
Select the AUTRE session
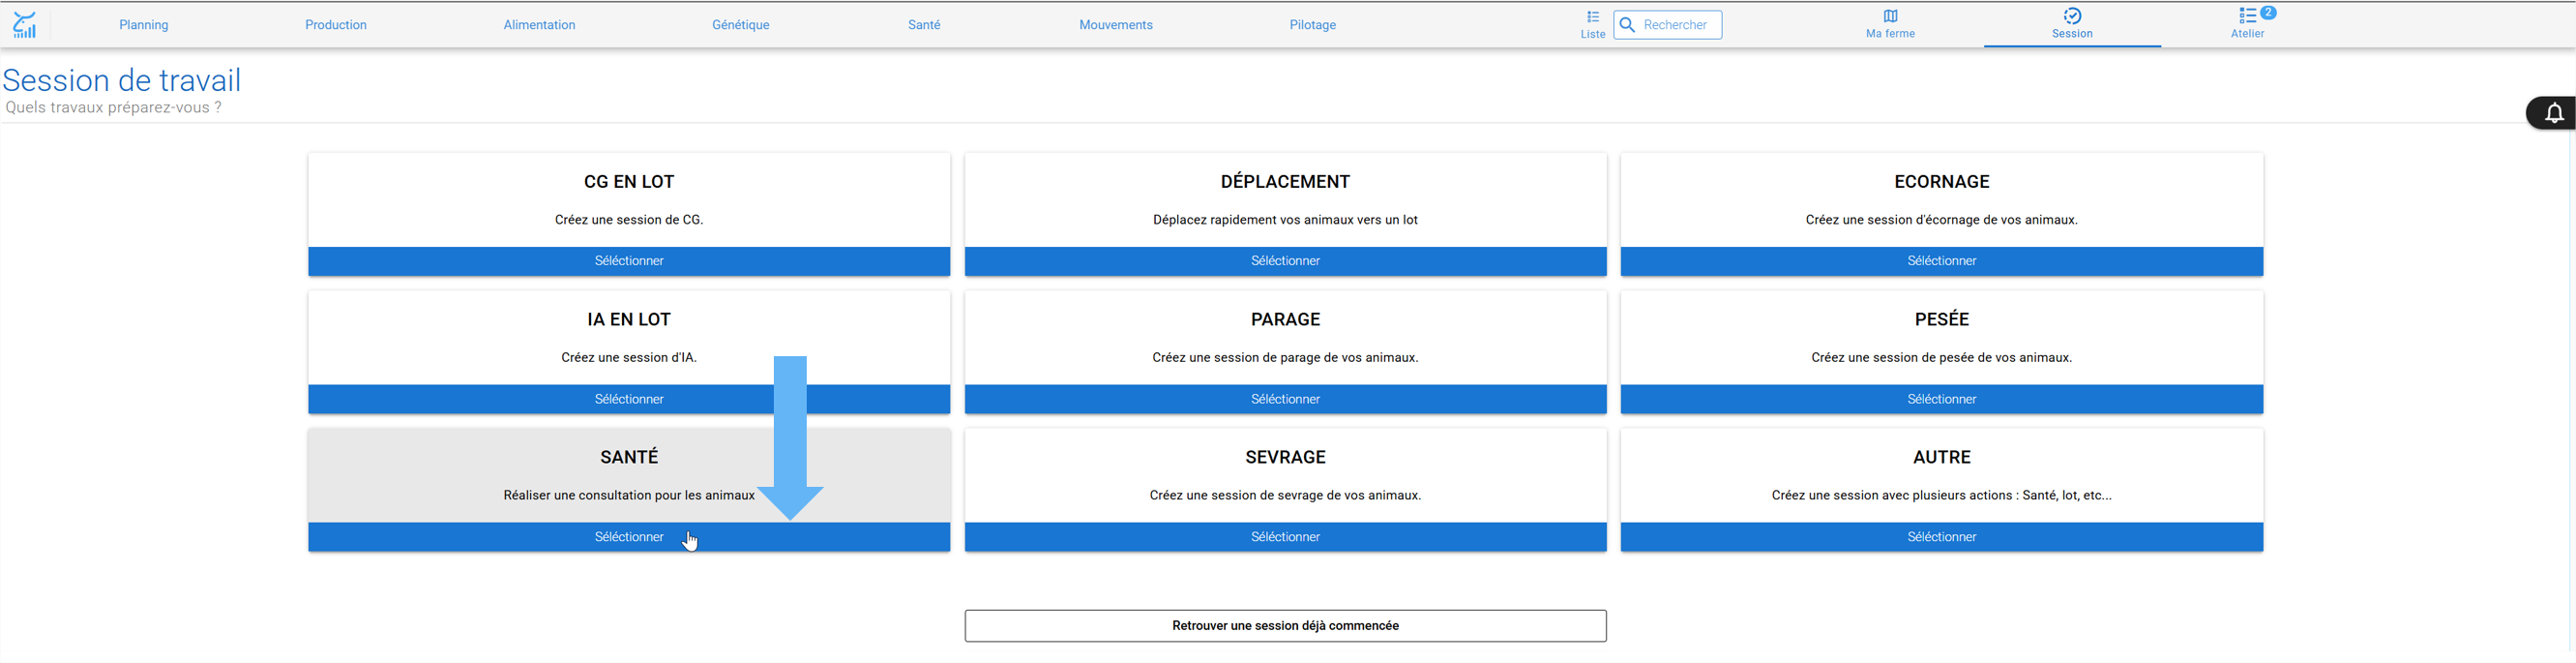click(x=1941, y=537)
